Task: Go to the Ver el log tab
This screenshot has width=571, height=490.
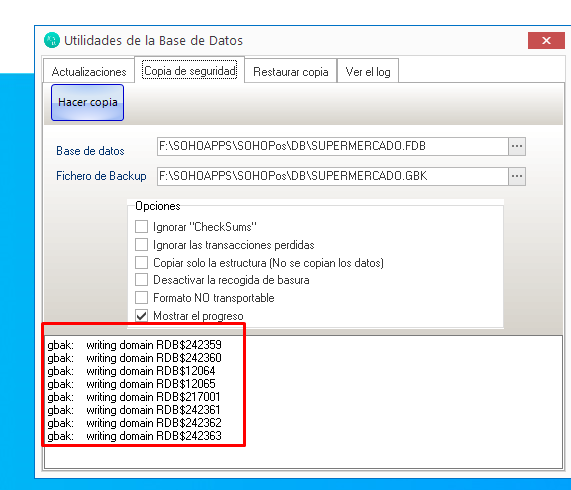Action: (x=368, y=72)
